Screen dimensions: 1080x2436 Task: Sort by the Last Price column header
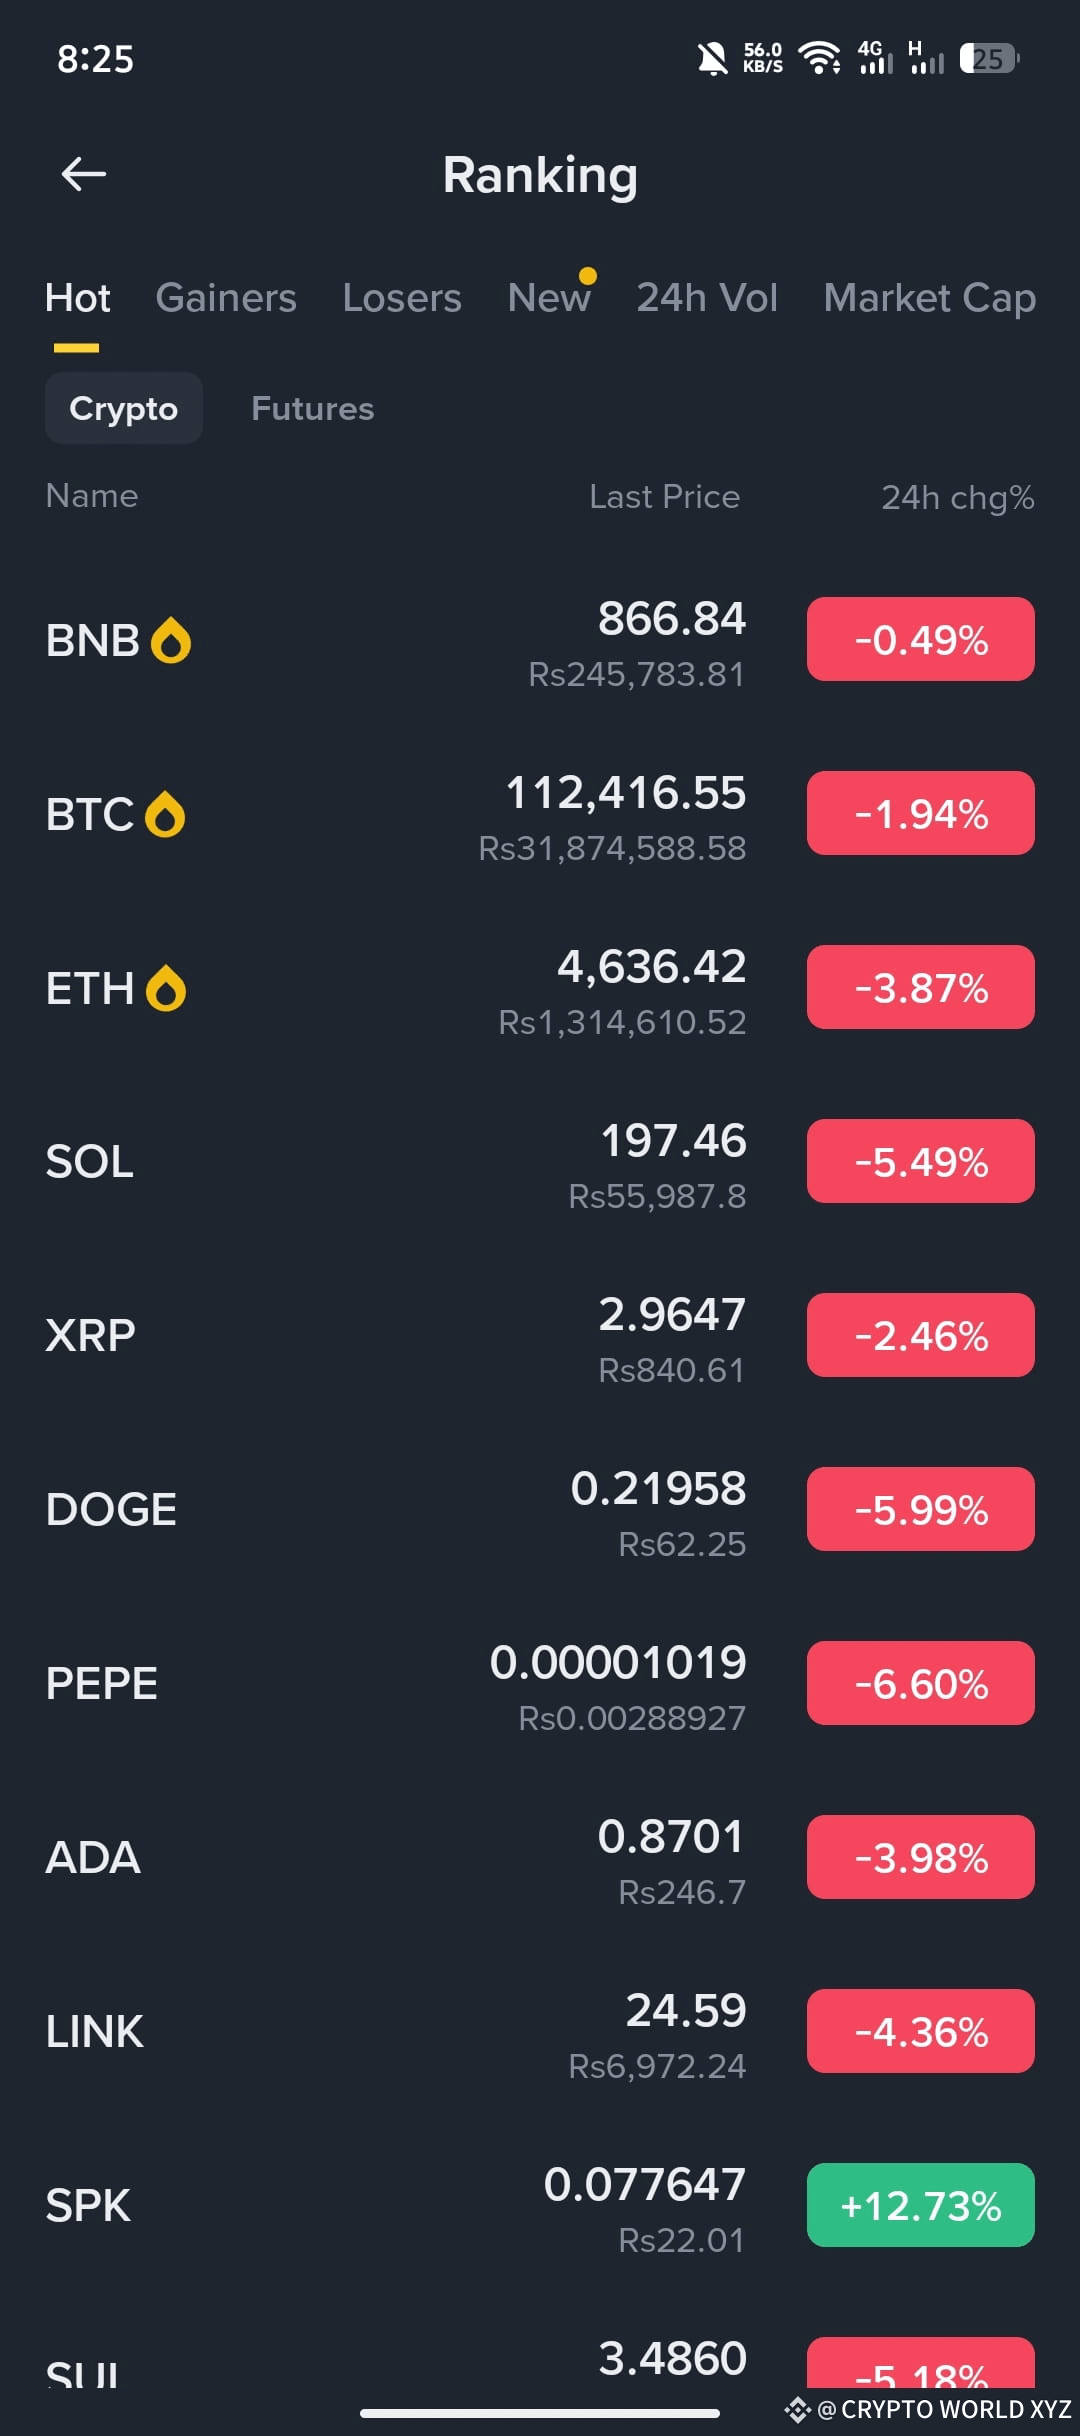click(x=665, y=497)
